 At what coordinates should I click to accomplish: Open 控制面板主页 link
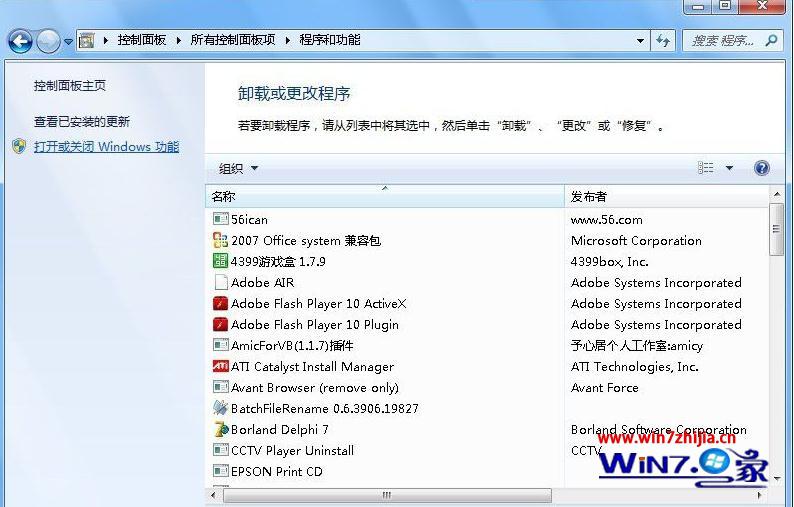tap(70, 86)
